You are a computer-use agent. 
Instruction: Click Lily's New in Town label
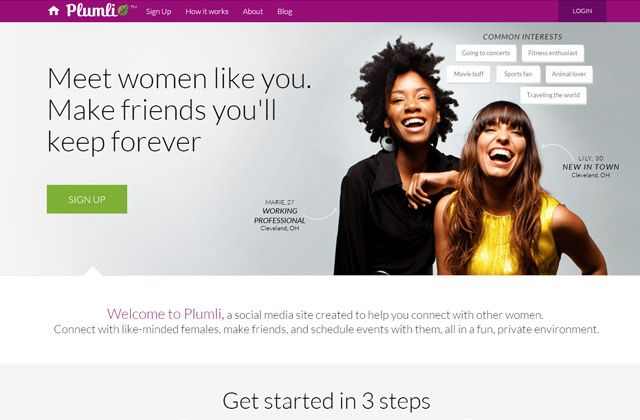[x=591, y=167]
